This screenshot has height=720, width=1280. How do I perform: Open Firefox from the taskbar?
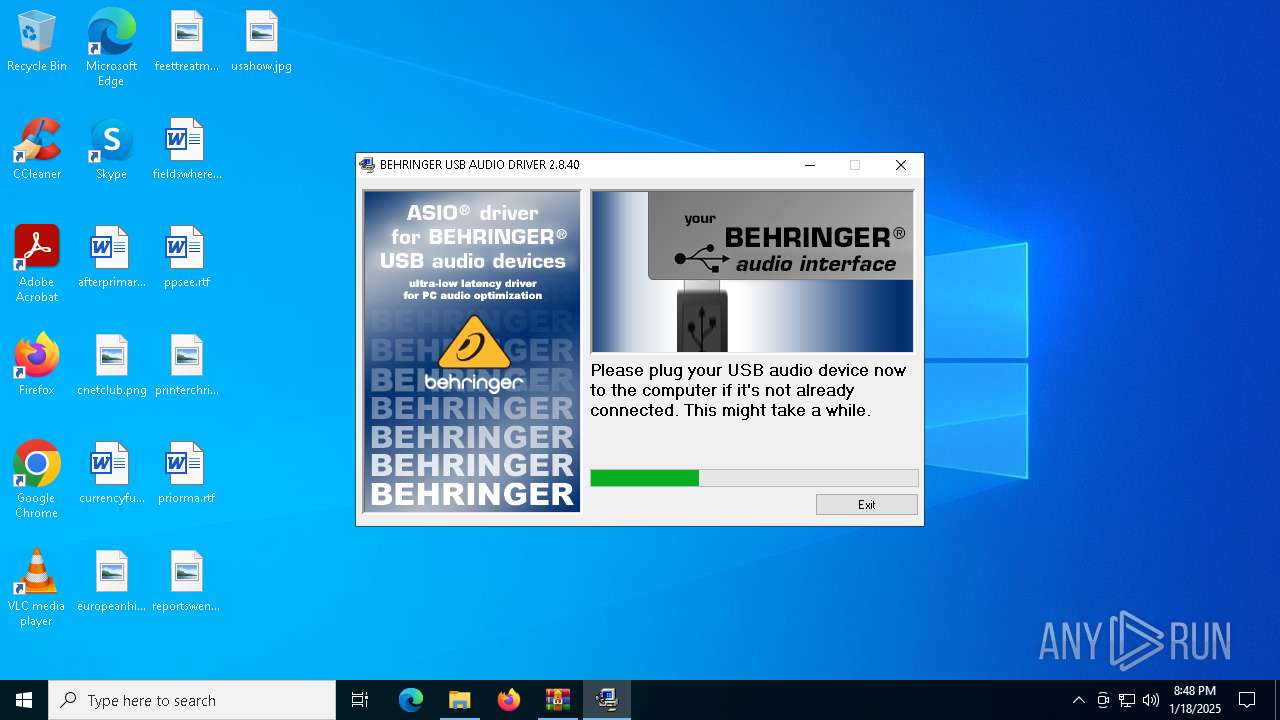(509, 700)
